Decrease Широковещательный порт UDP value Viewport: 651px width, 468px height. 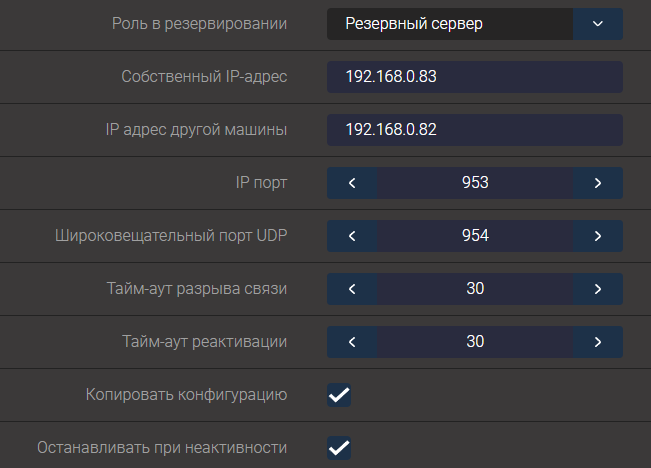coord(351,236)
